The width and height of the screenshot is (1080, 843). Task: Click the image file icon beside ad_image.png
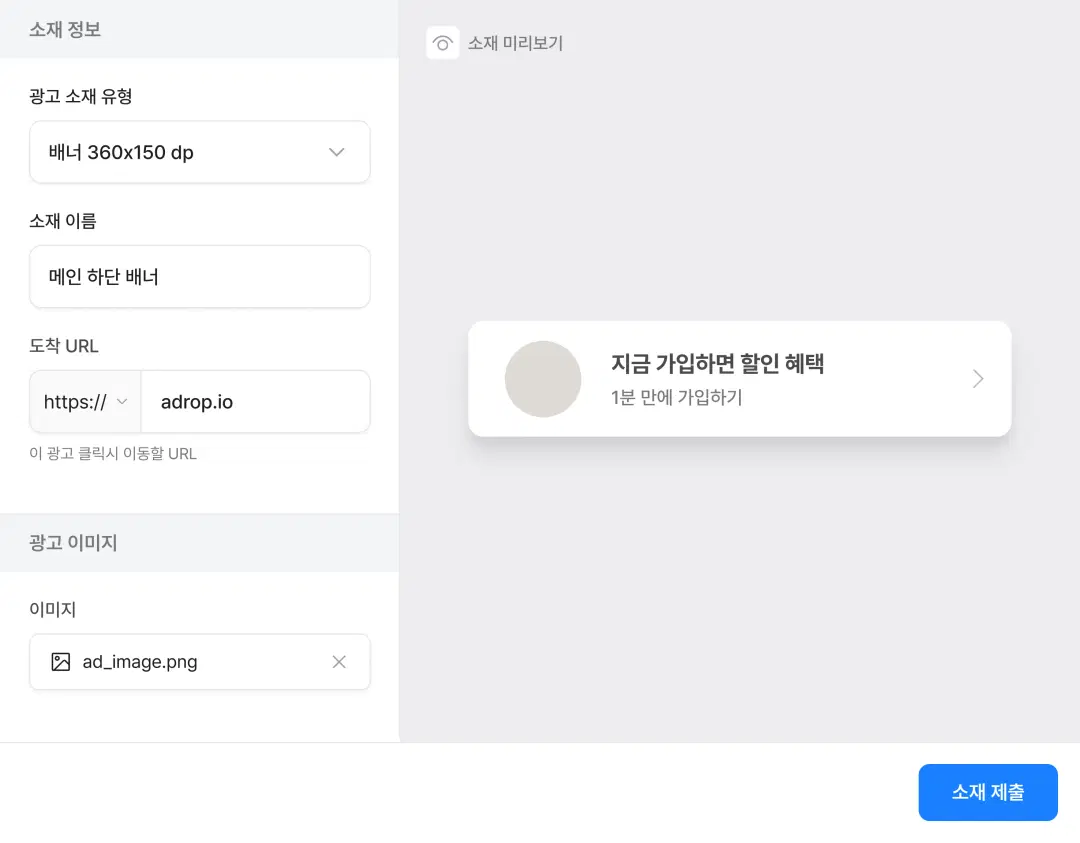click(61, 662)
